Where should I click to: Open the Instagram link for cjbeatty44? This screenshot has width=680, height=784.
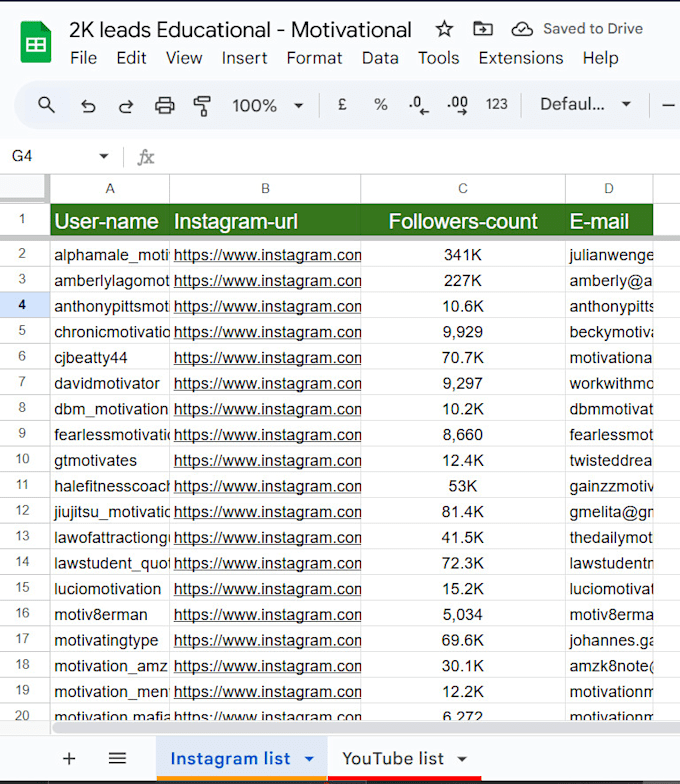(x=267, y=358)
